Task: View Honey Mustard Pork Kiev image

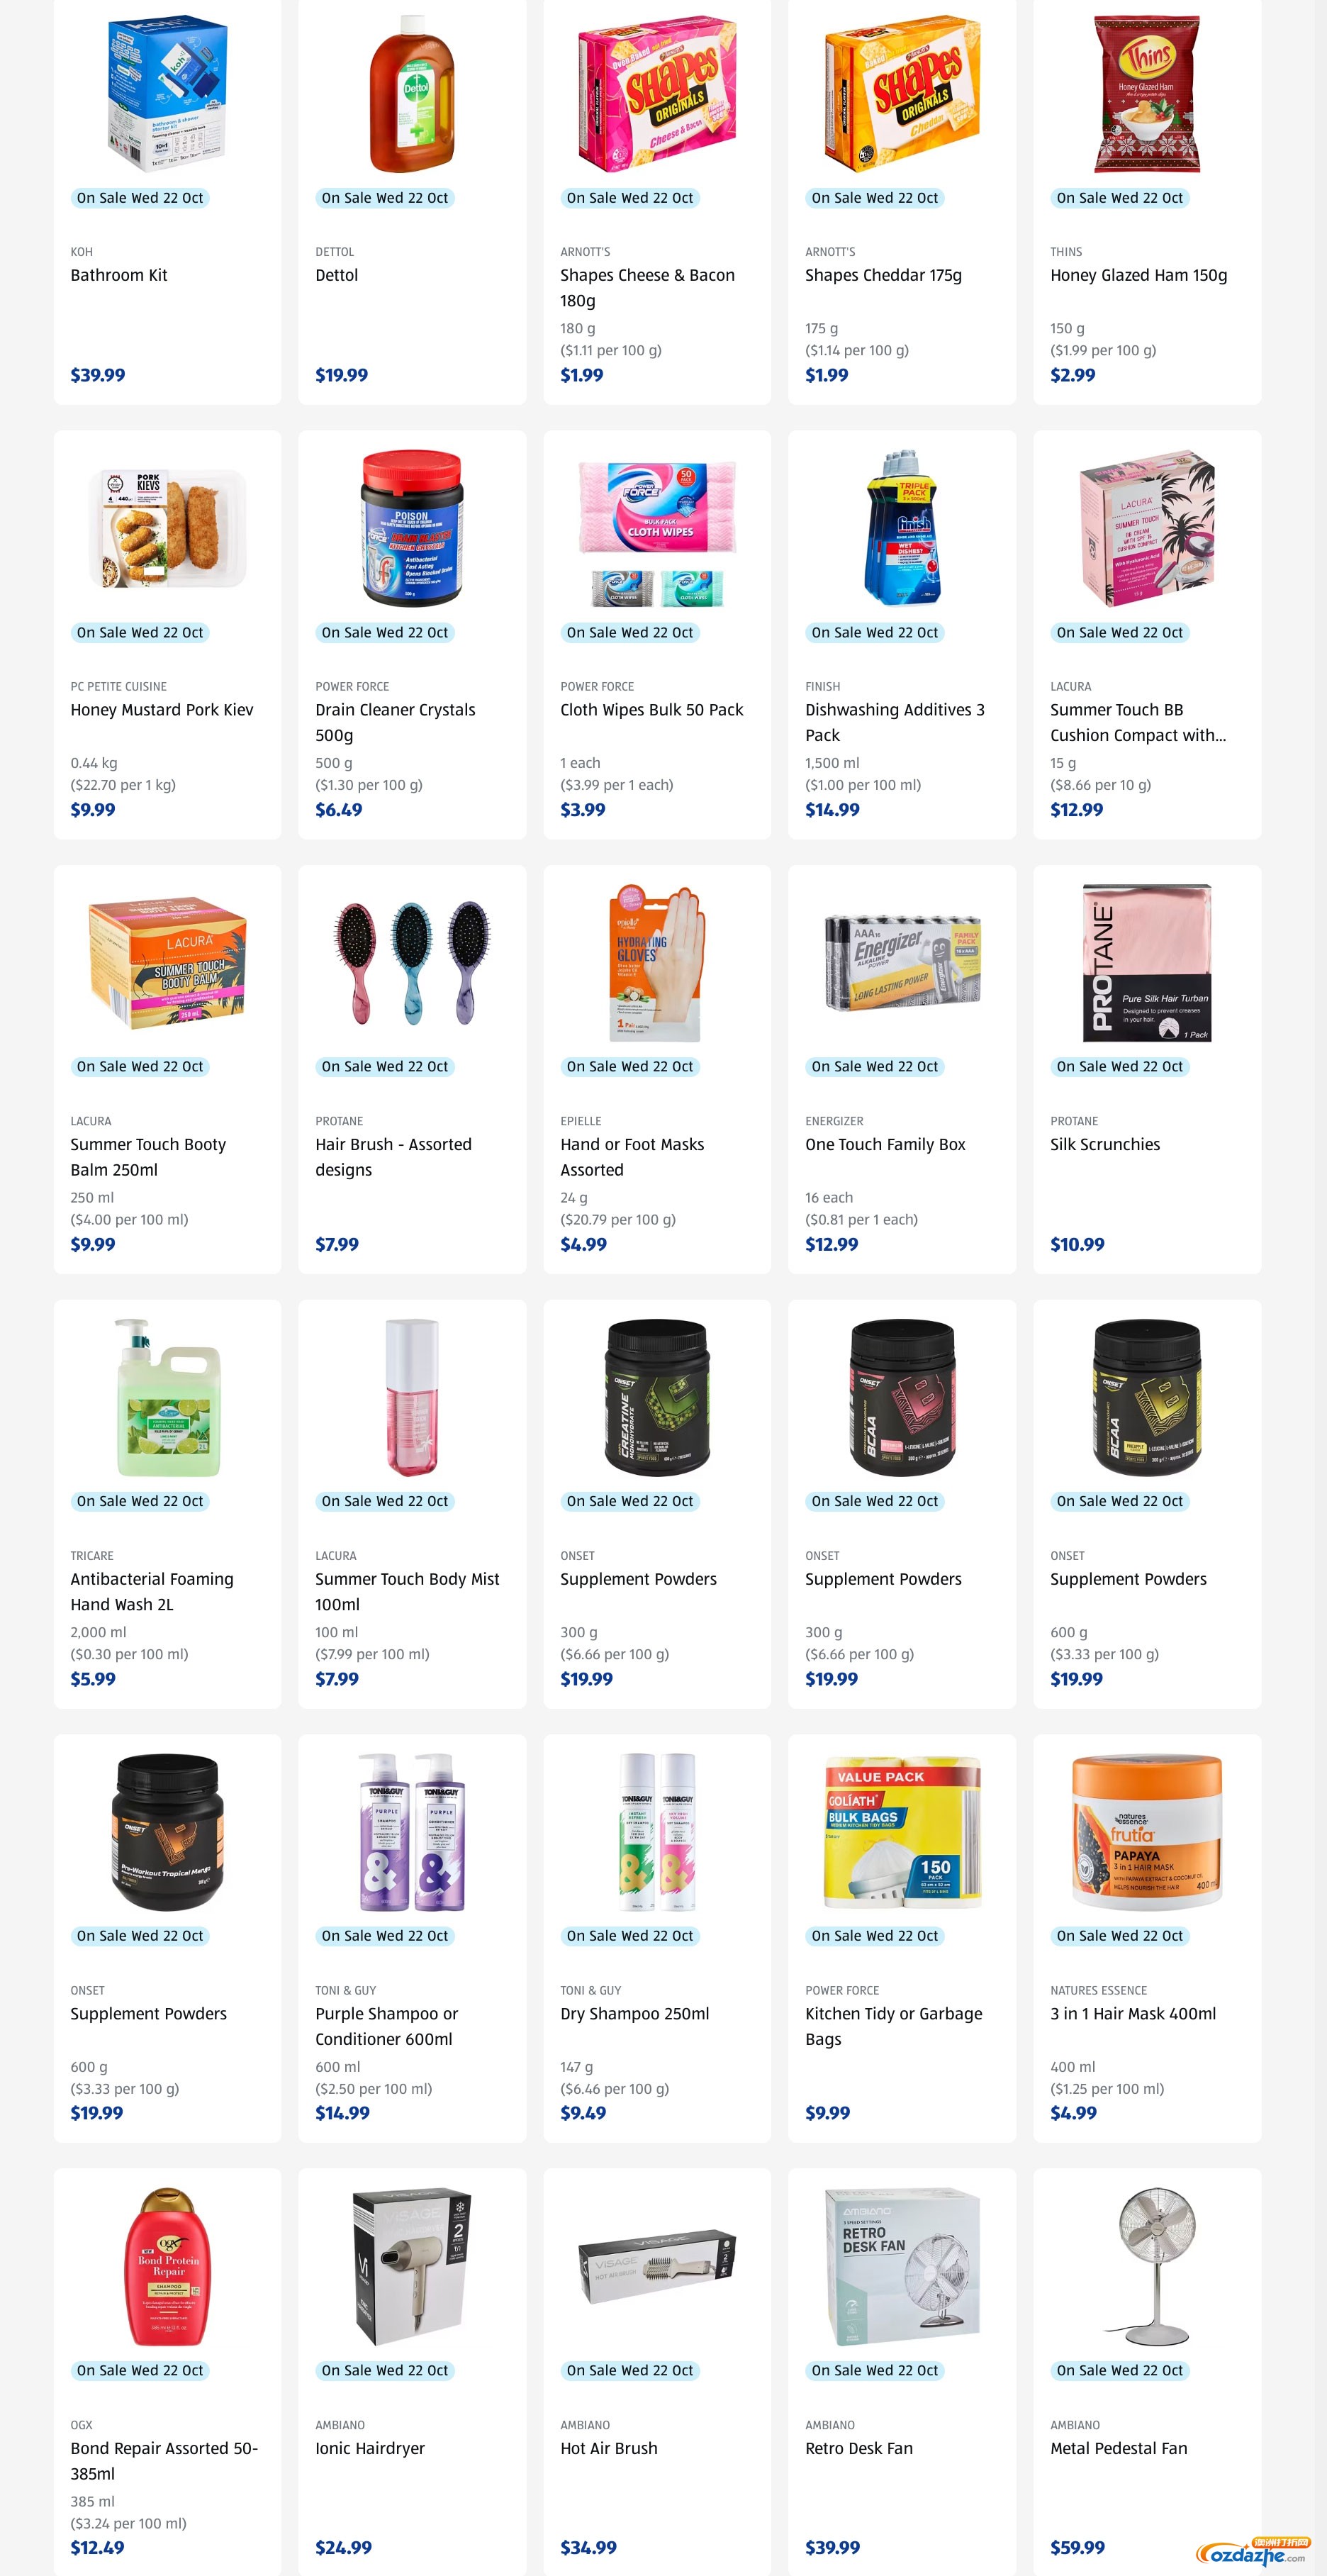Action: (167, 528)
